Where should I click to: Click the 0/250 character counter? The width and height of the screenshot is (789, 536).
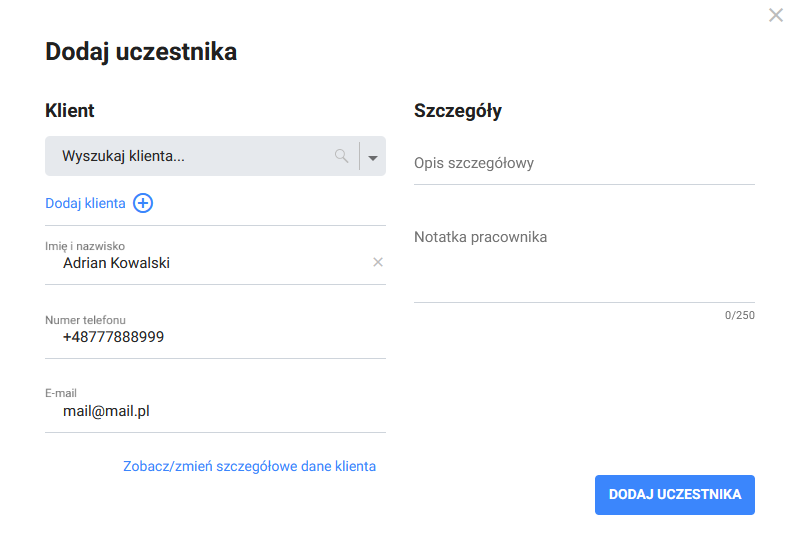740,315
